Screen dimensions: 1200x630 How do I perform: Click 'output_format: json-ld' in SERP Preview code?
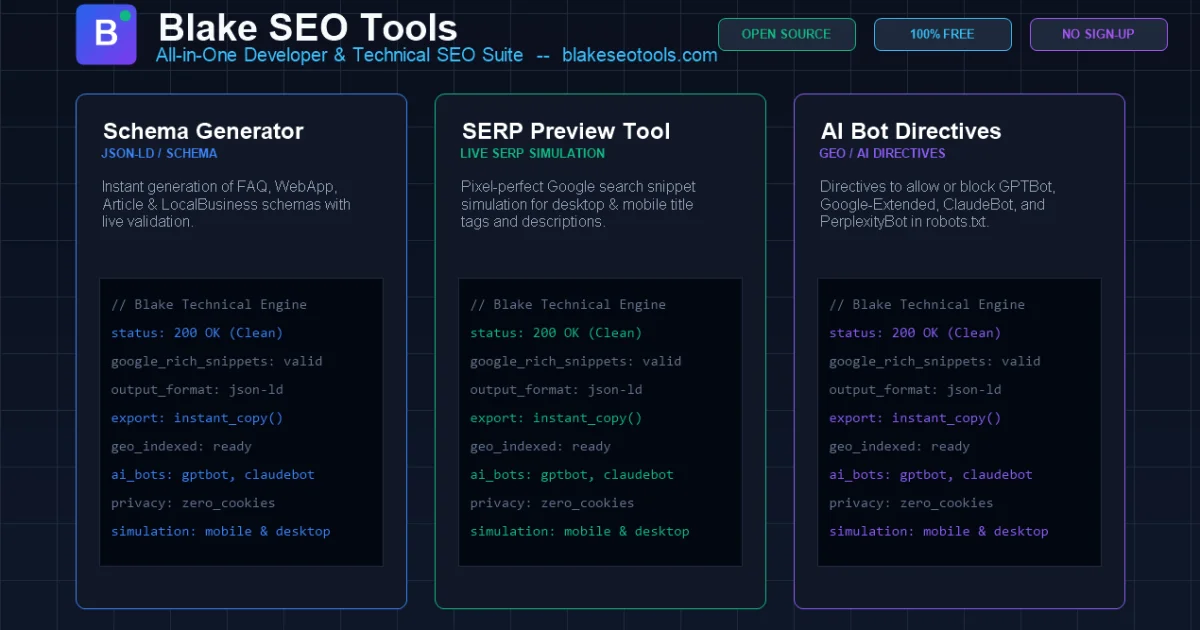click(556, 390)
